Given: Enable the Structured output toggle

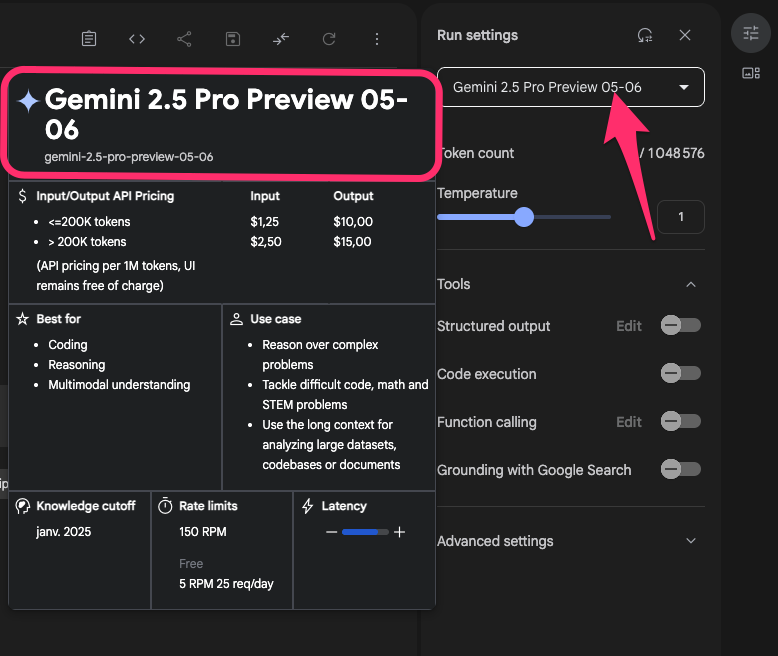Looking at the screenshot, I should pos(680,326).
